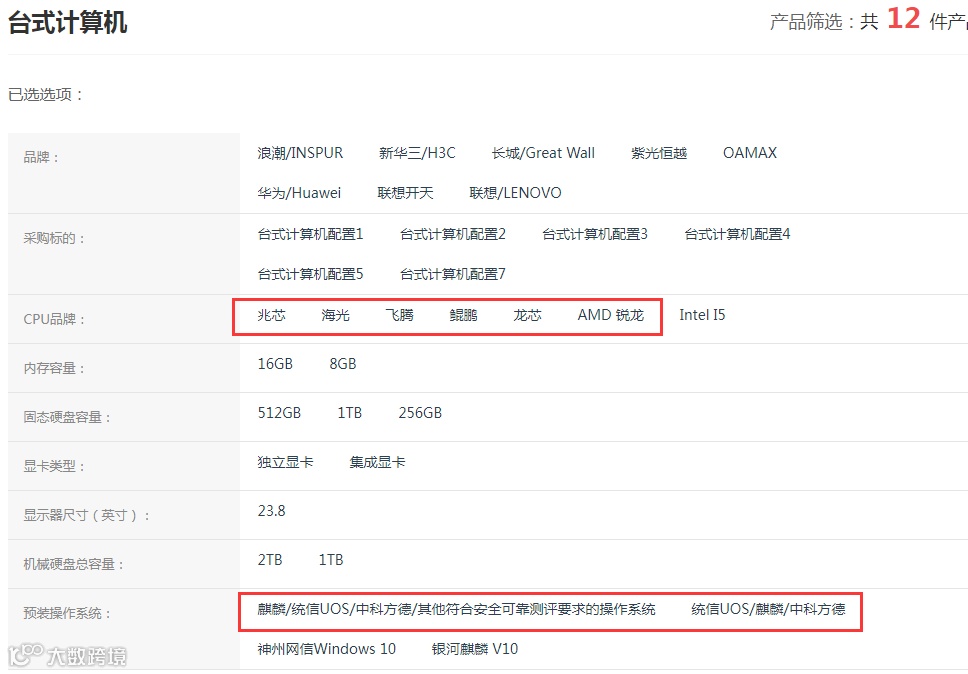Viewport: 968px width, 674px height.
Task: Choose 台式计算机配置3 option
Action: [x=595, y=235]
